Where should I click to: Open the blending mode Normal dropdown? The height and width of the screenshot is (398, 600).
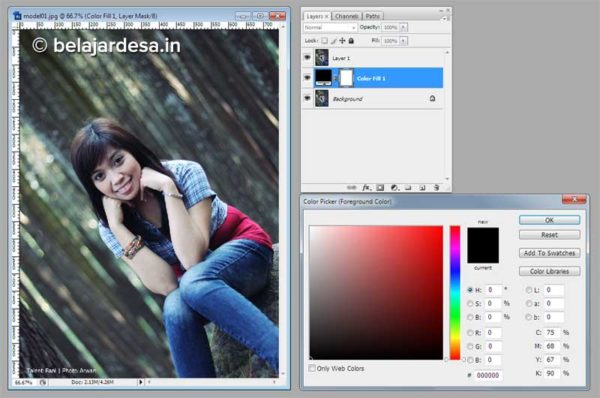pyautogui.click(x=330, y=28)
